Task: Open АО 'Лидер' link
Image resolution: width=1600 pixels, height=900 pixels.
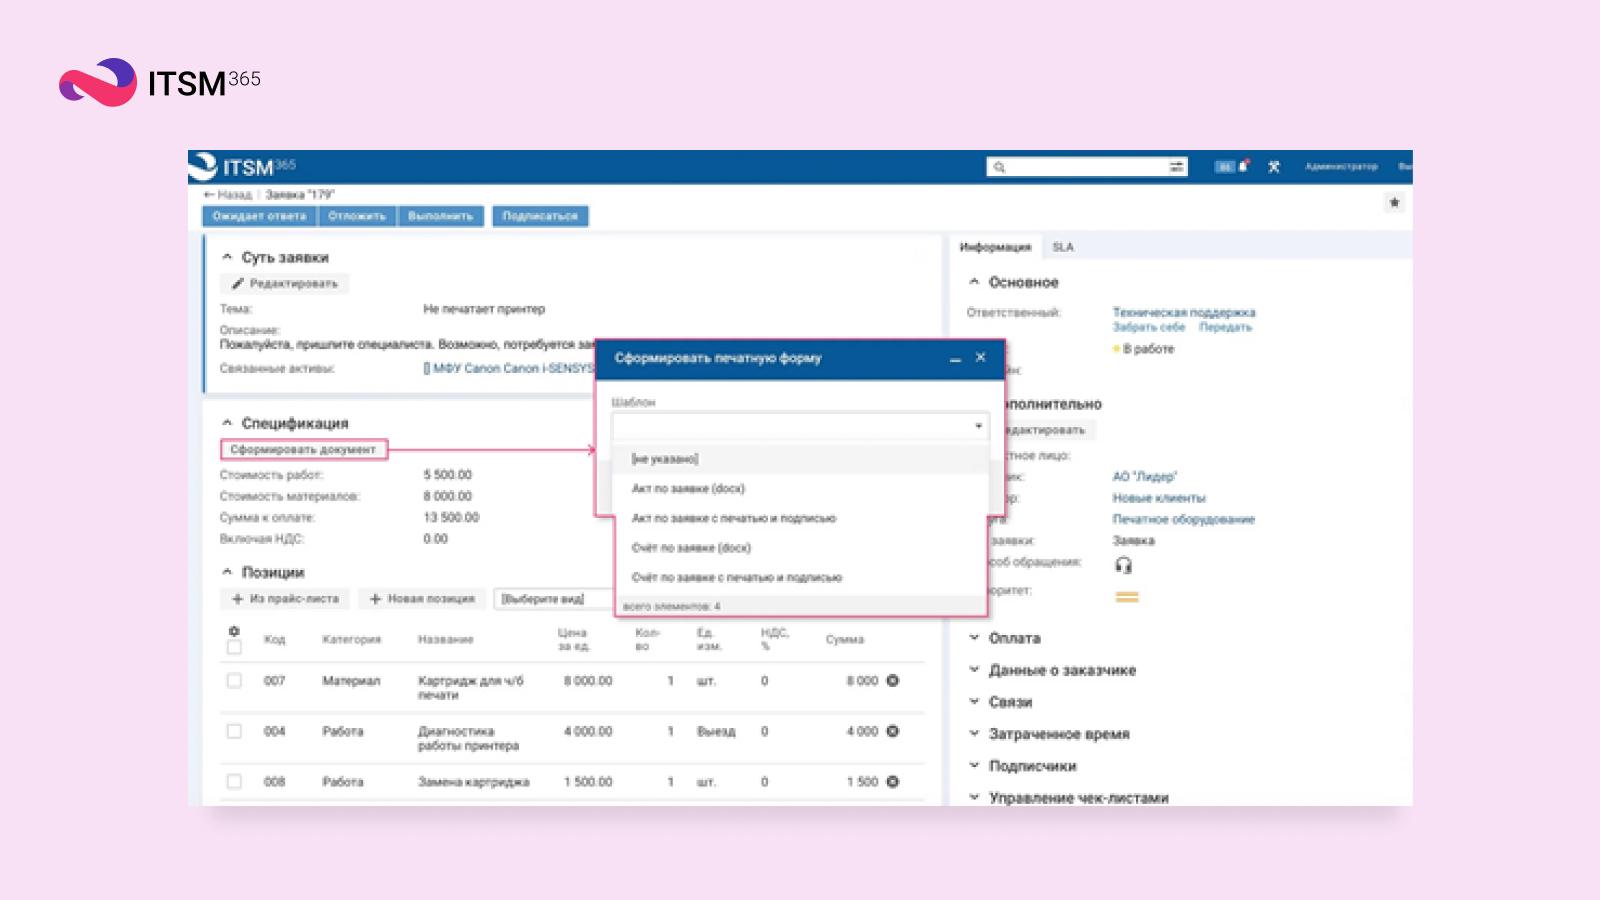Action: click(x=1145, y=477)
